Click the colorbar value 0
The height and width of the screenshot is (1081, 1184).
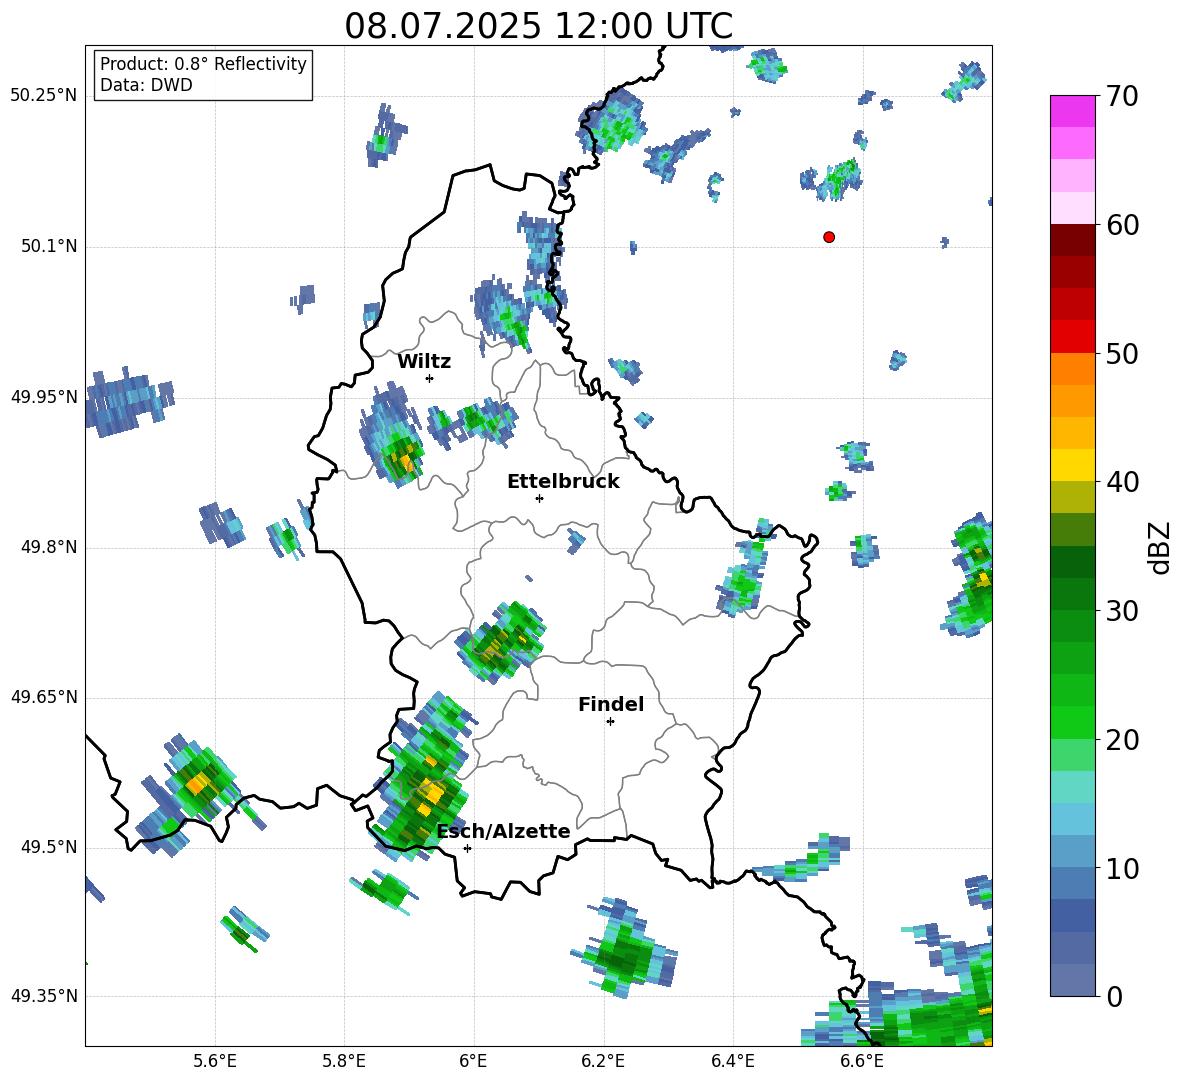tap(1114, 996)
